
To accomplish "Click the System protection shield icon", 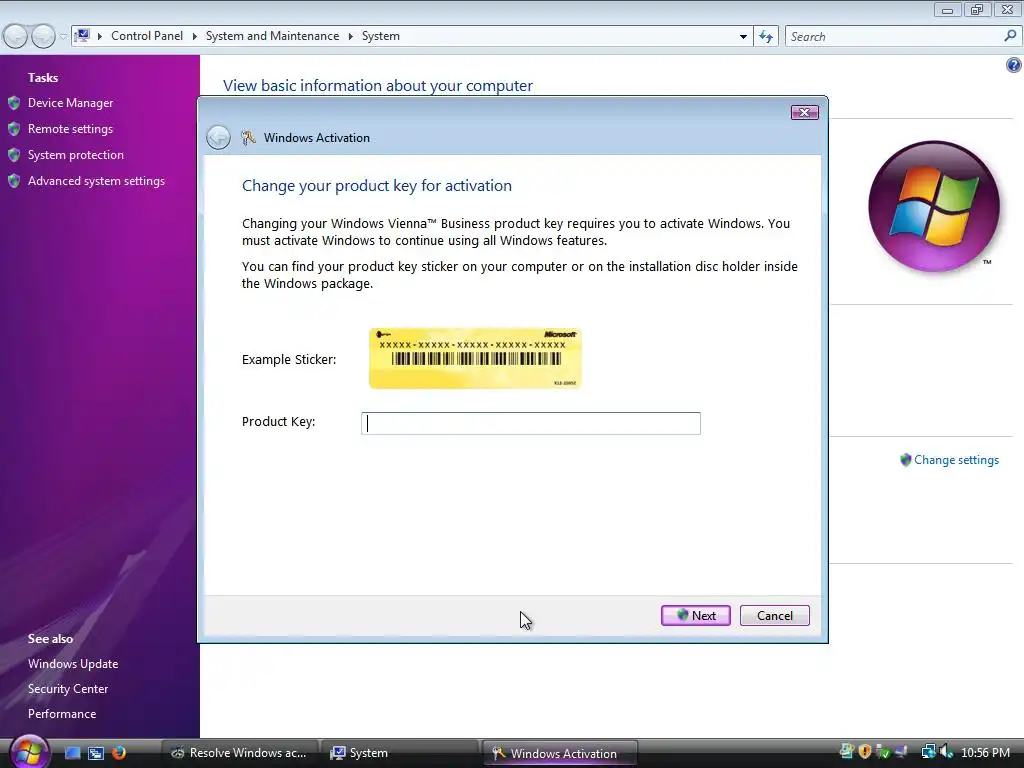I will 14,155.
